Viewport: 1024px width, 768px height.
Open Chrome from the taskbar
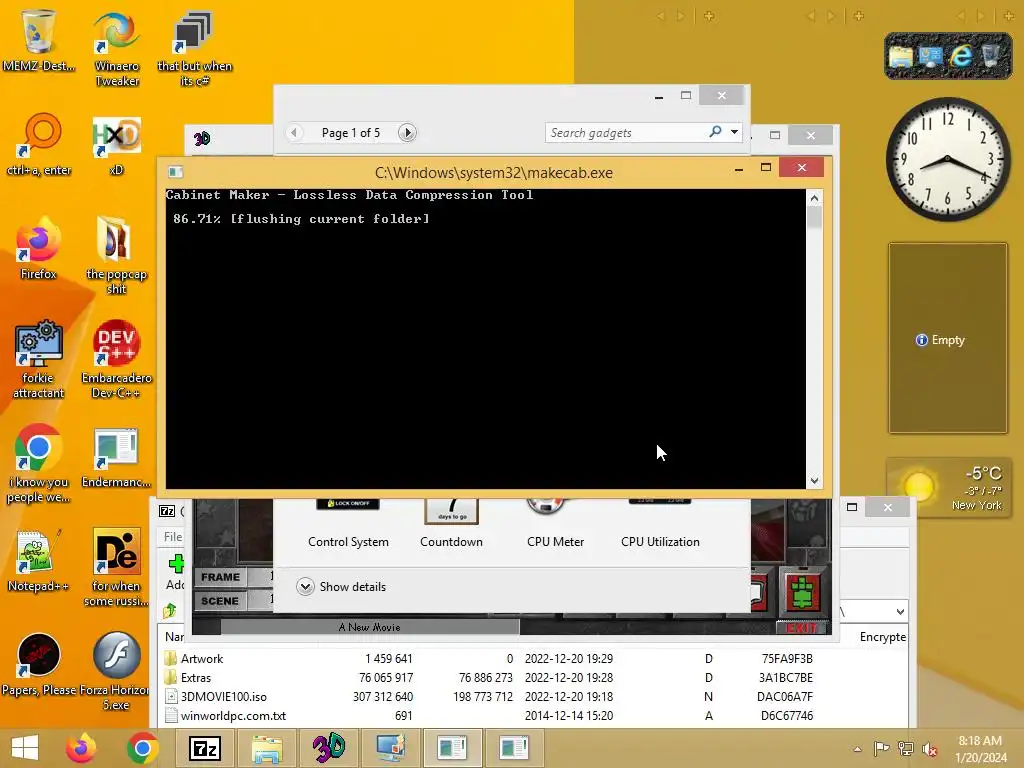point(142,748)
